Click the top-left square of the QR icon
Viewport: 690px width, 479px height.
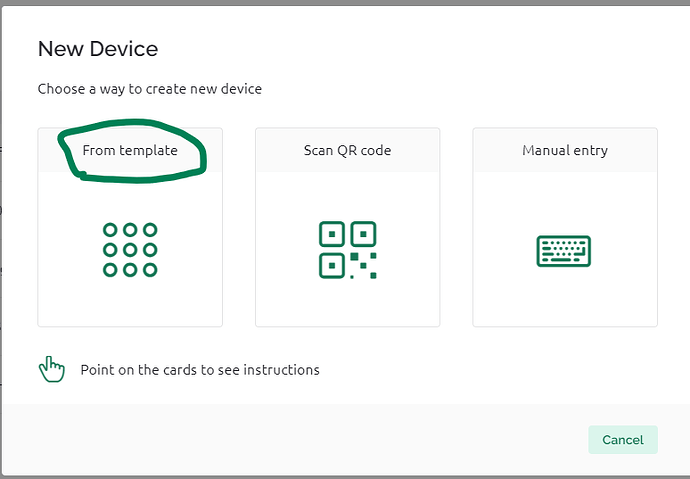pyautogui.click(x=332, y=234)
